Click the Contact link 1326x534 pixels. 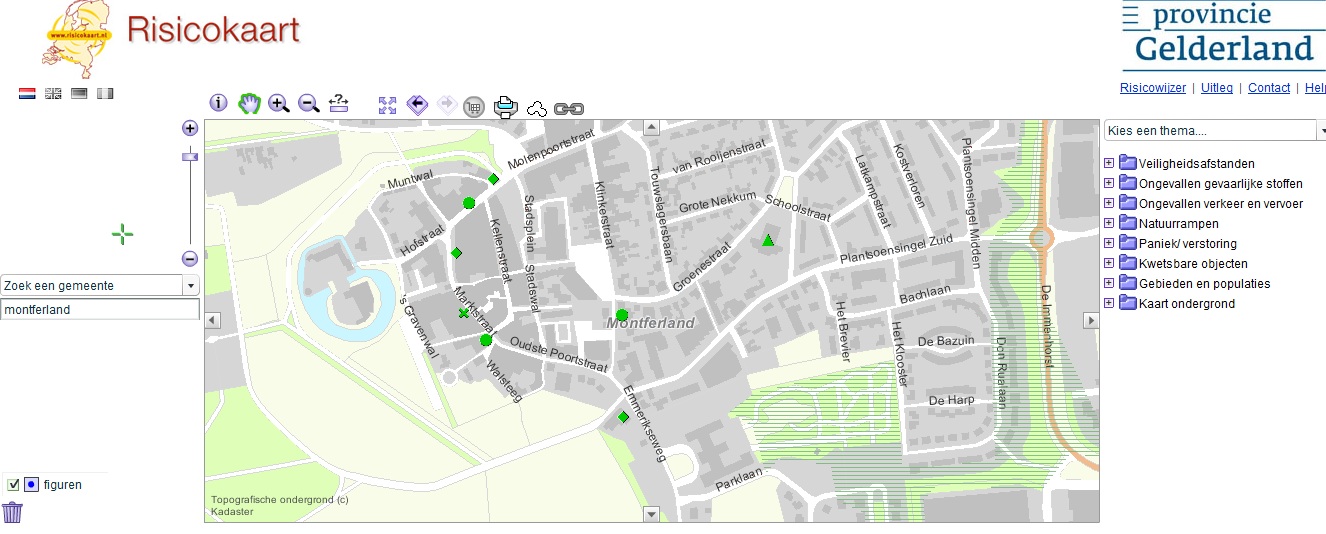1269,88
